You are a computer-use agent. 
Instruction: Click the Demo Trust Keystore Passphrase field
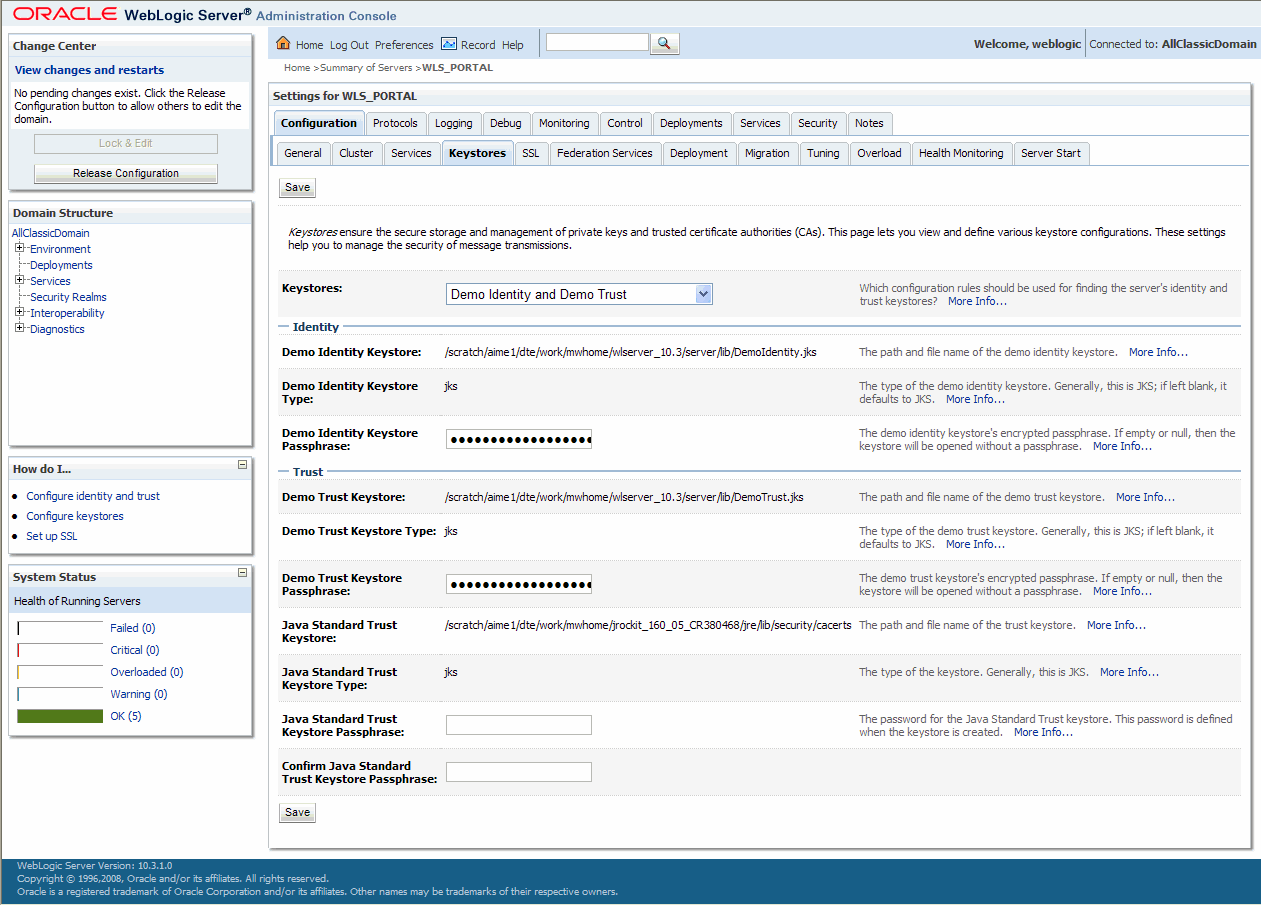[519, 584]
